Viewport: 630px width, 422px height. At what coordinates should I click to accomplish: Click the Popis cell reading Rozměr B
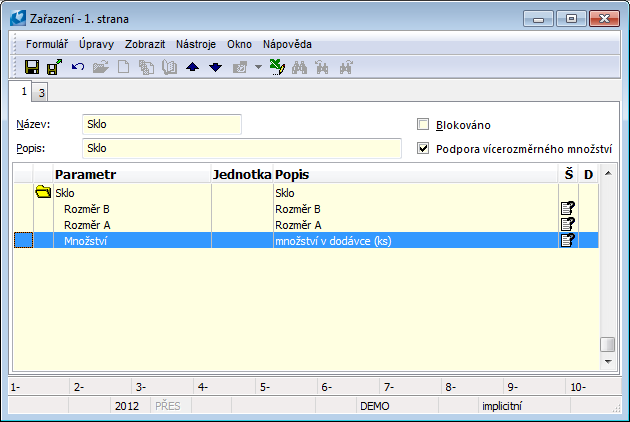point(416,209)
